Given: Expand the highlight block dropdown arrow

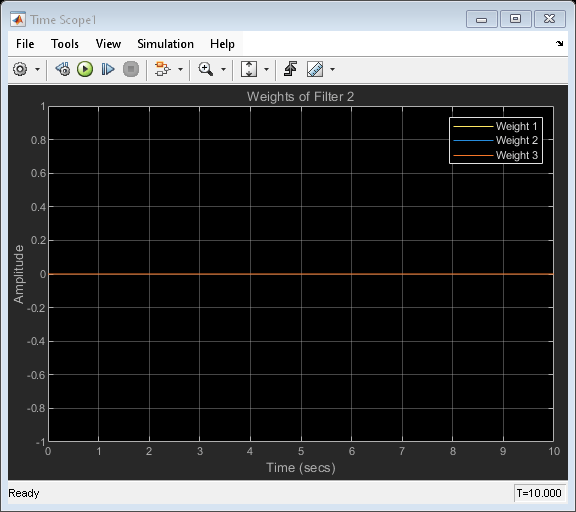Looking at the screenshot, I should [180, 69].
